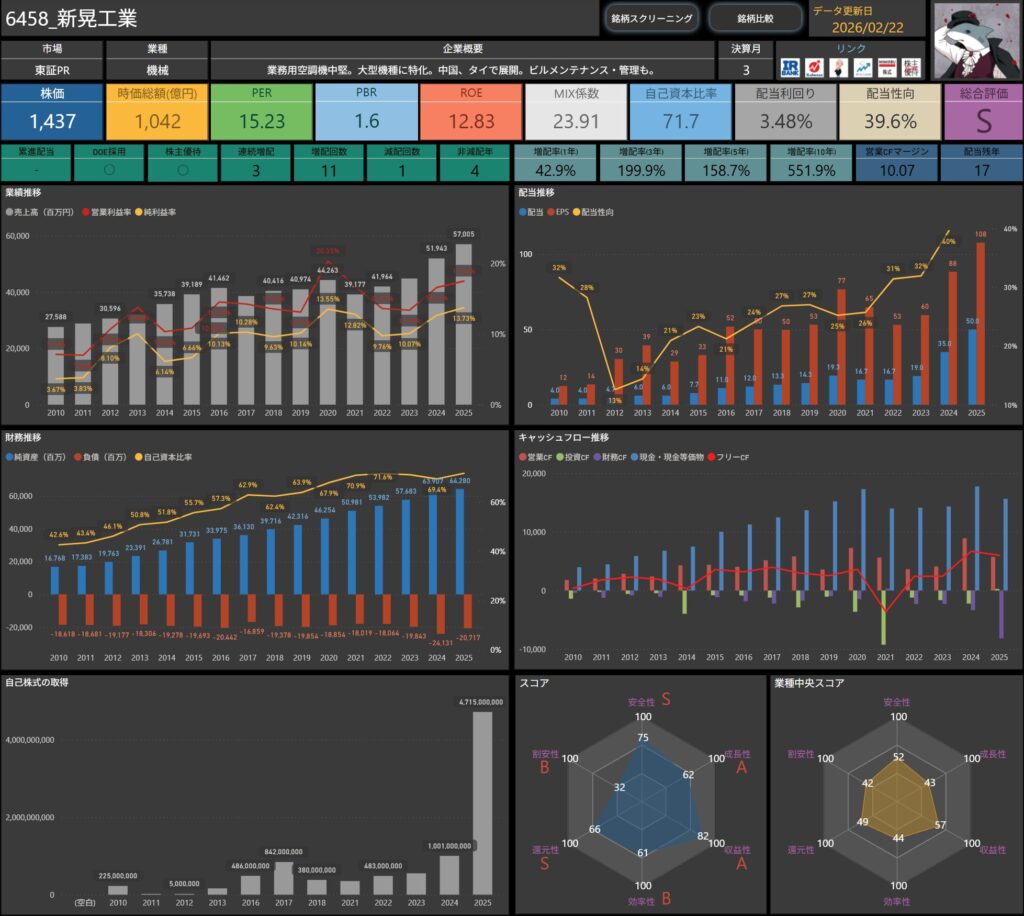
Task: Select the 総合評価 S rating card
Action: (x=983, y=111)
